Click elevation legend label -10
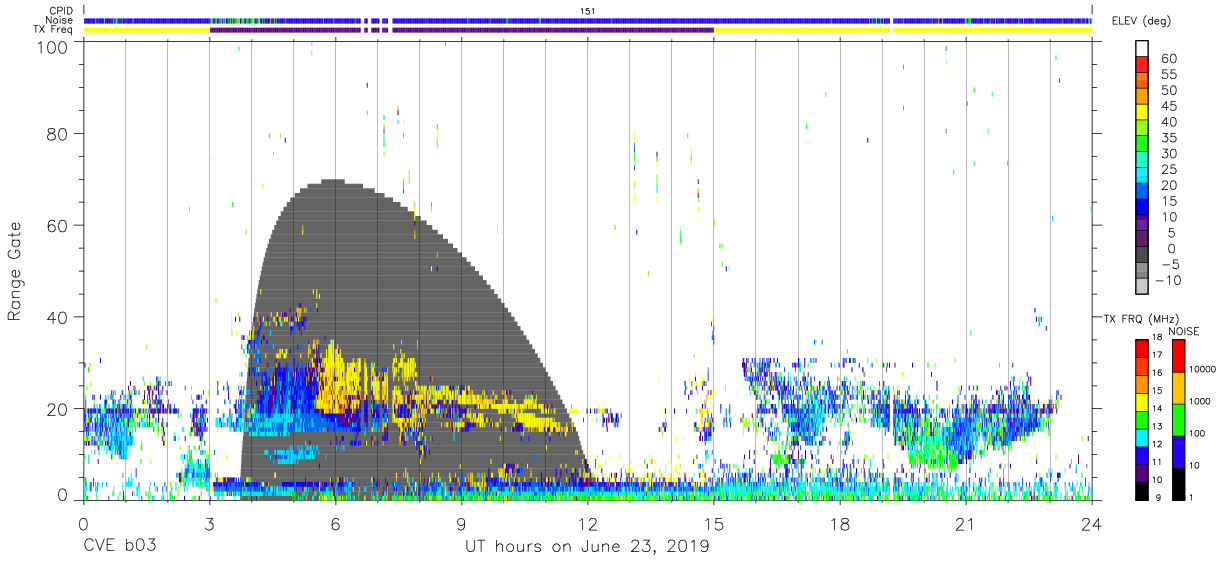Image resolution: width=1228 pixels, height=567 pixels. pos(1169,281)
